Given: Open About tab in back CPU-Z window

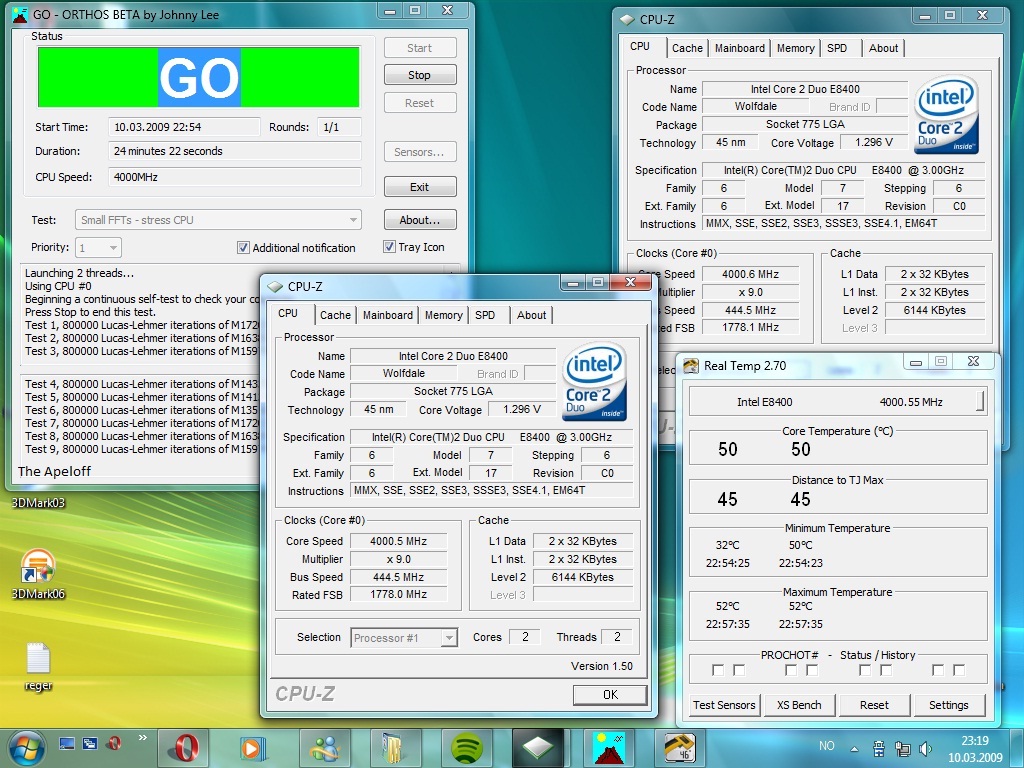Looking at the screenshot, I should tap(884, 48).
